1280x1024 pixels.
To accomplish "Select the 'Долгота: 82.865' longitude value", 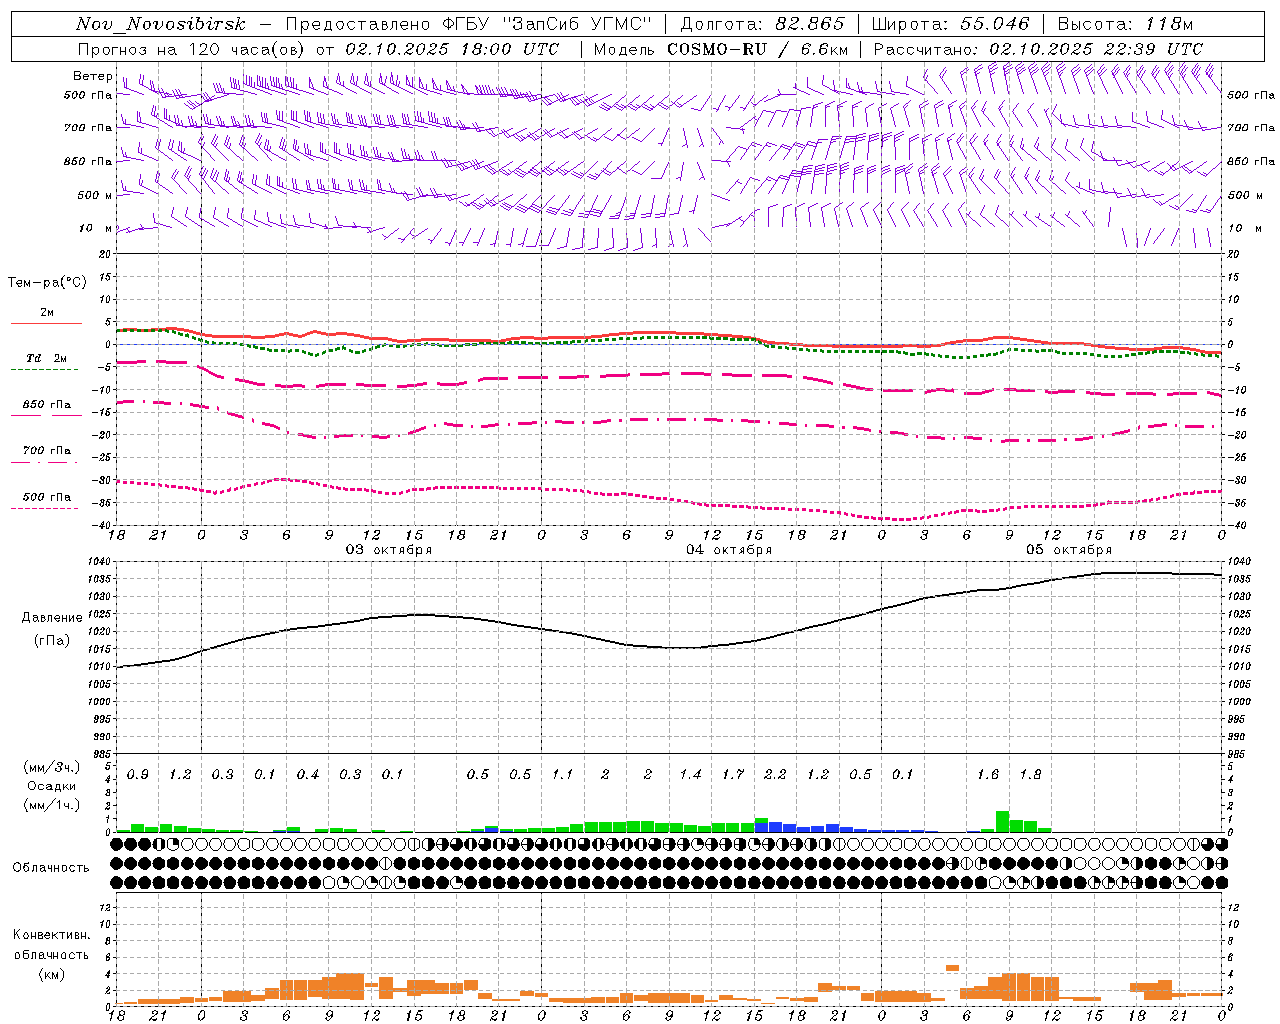I will tap(762, 24).
